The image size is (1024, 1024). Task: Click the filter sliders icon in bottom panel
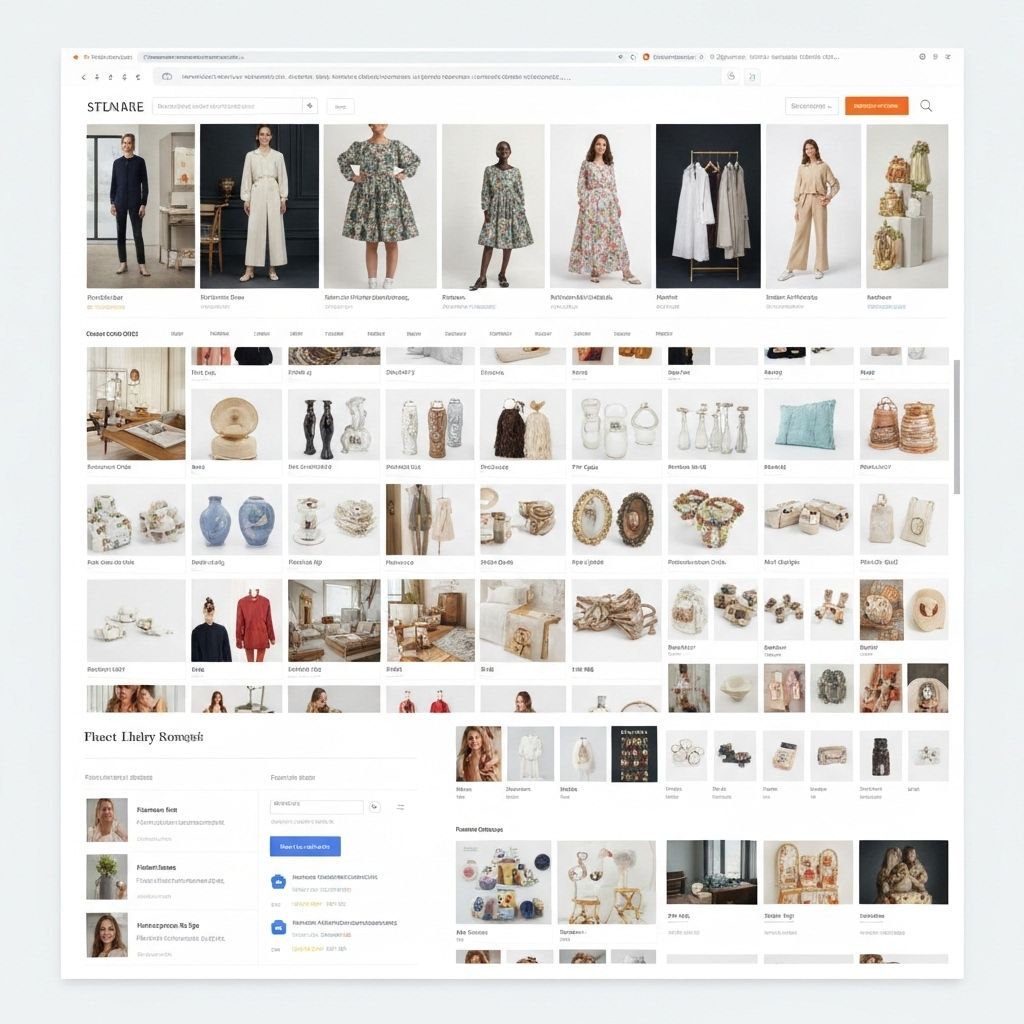(400, 807)
